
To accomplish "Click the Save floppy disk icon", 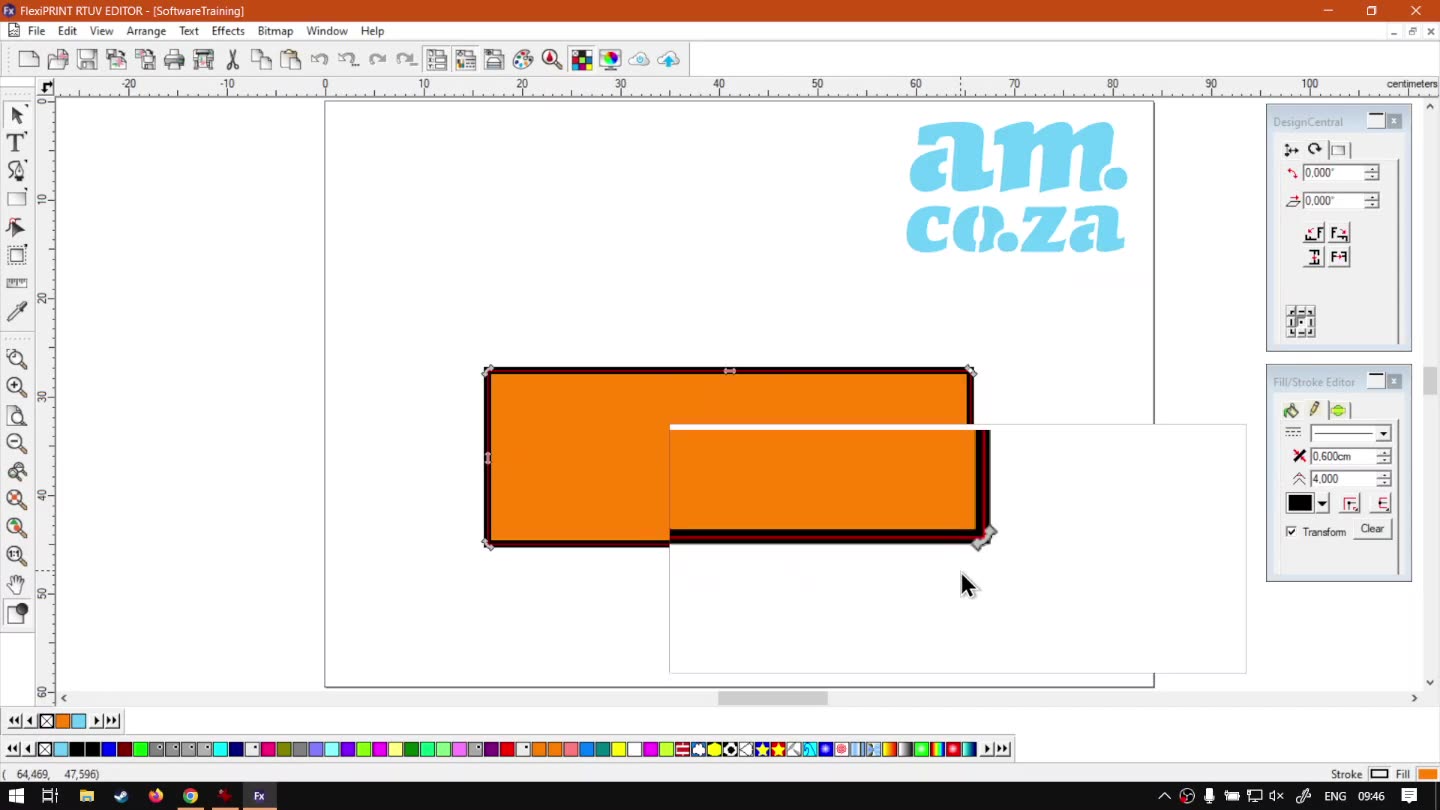I will 87,60.
